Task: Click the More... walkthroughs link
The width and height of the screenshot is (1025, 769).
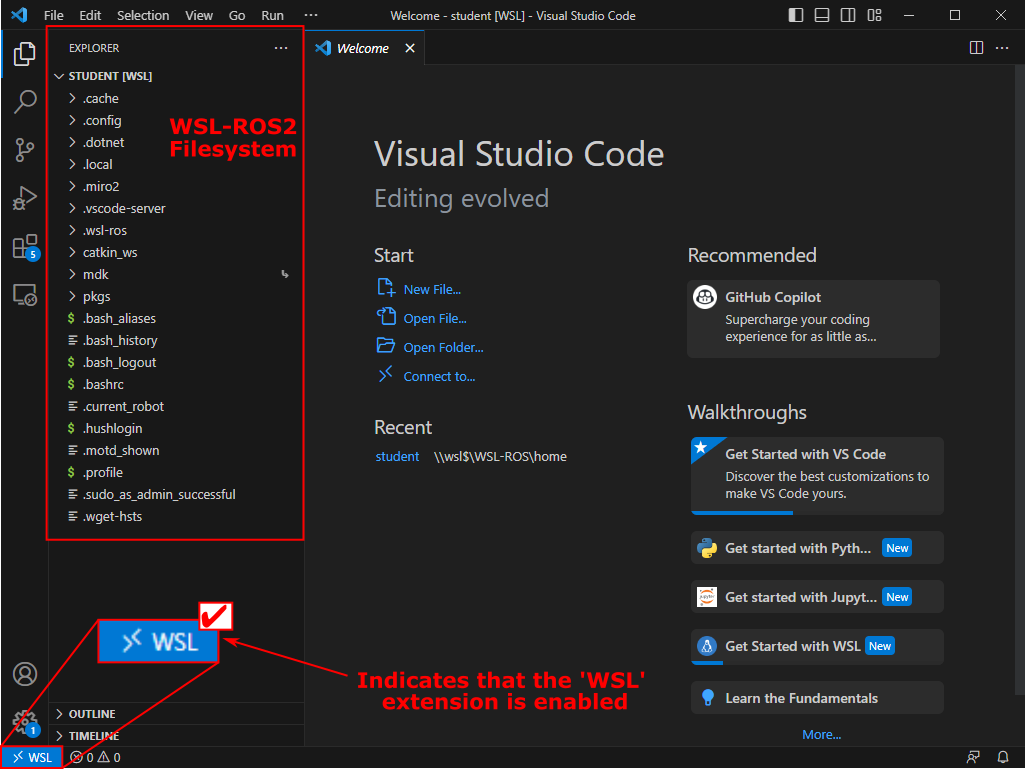Action: coord(822,734)
